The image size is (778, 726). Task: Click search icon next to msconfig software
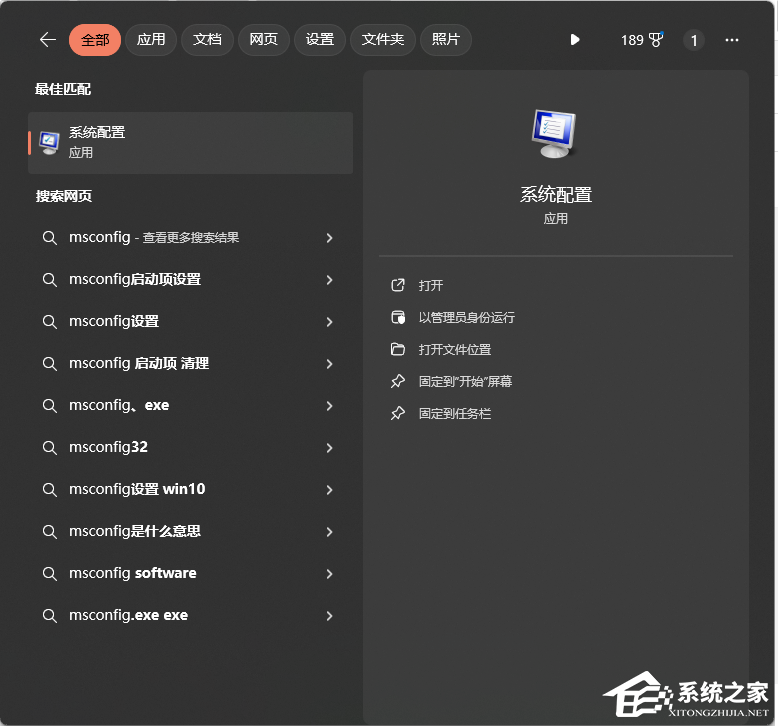point(50,574)
